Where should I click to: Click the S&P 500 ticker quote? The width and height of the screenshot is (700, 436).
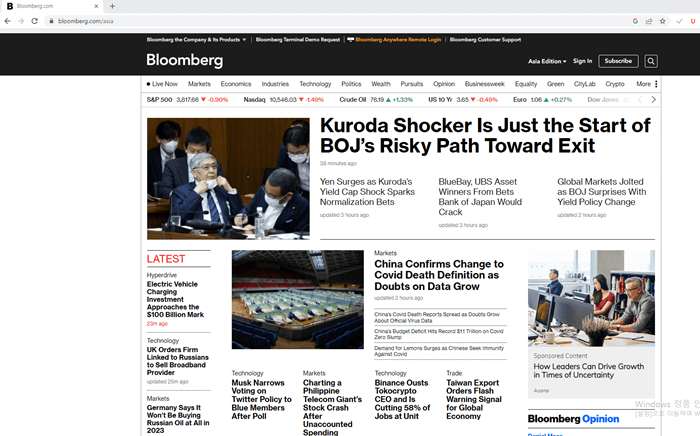tap(187, 100)
